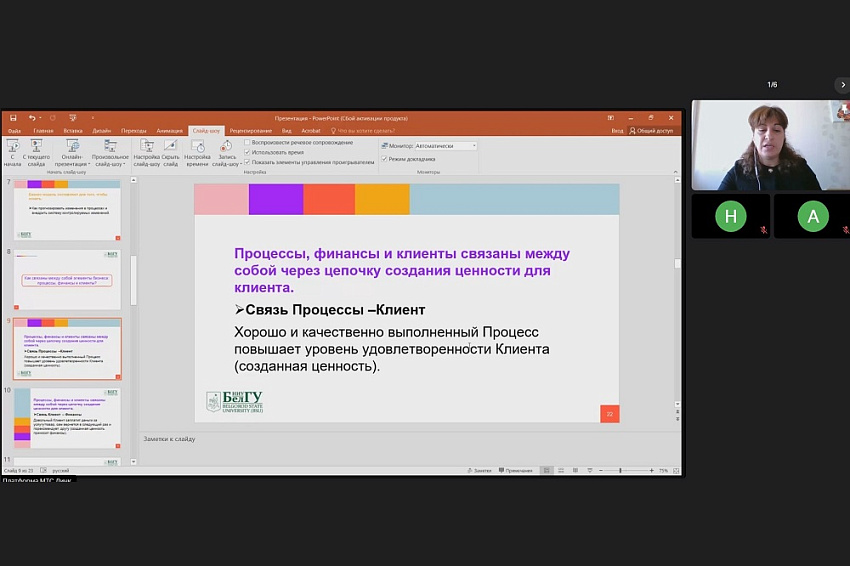The image size is (850, 566).
Task: Start slideshow from current slide (С текущего слайда)
Action: [37, 149]
